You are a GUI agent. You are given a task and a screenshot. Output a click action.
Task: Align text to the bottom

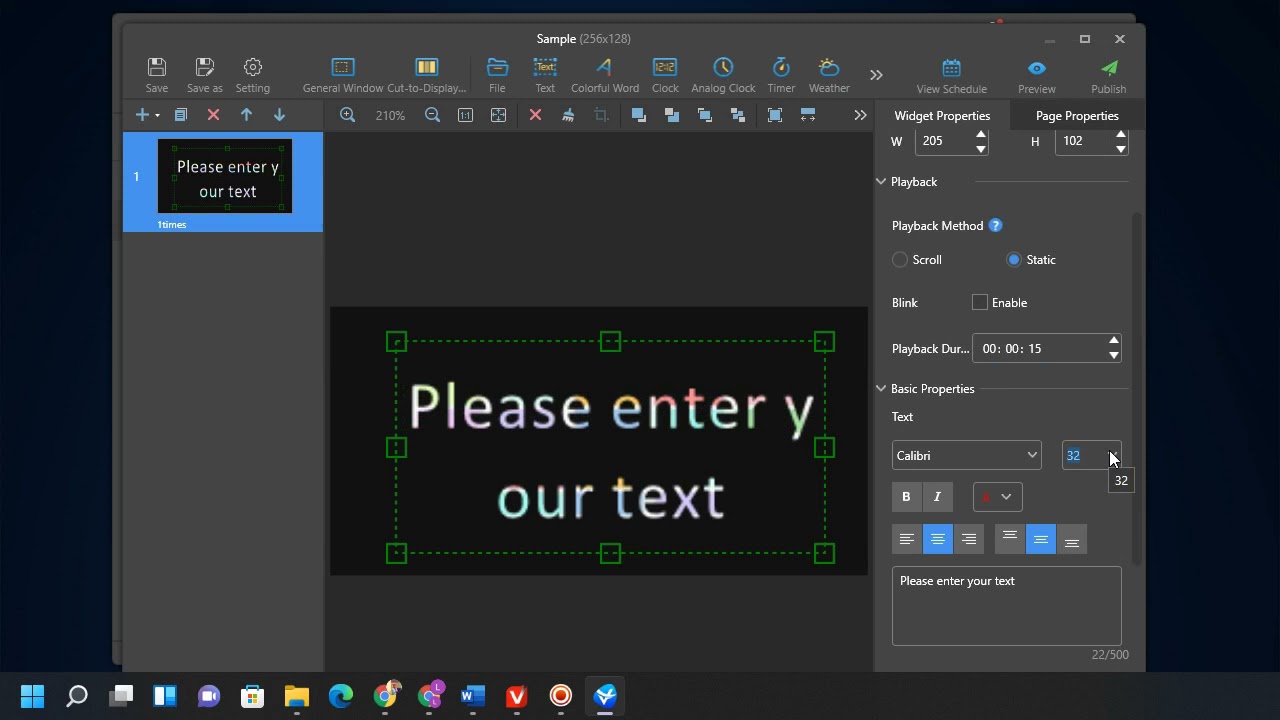tap(1072, 539)
